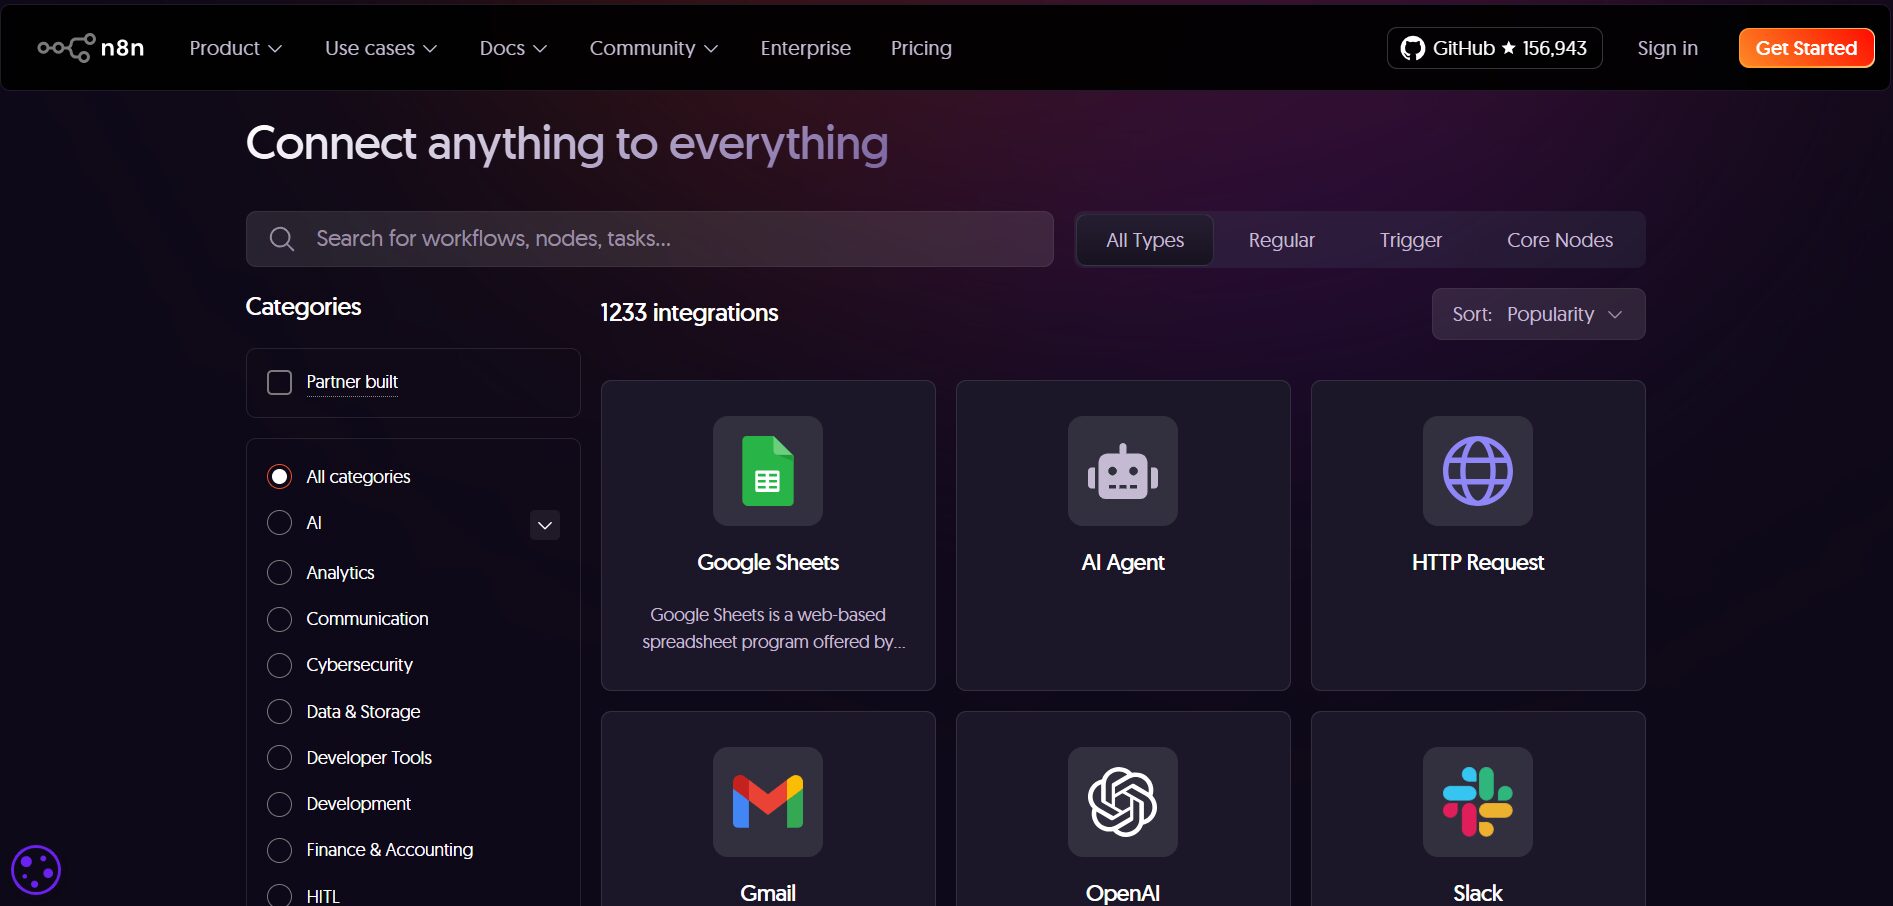Select the Analytics category radio button
Screen dimensions: 1893x906
280,573
